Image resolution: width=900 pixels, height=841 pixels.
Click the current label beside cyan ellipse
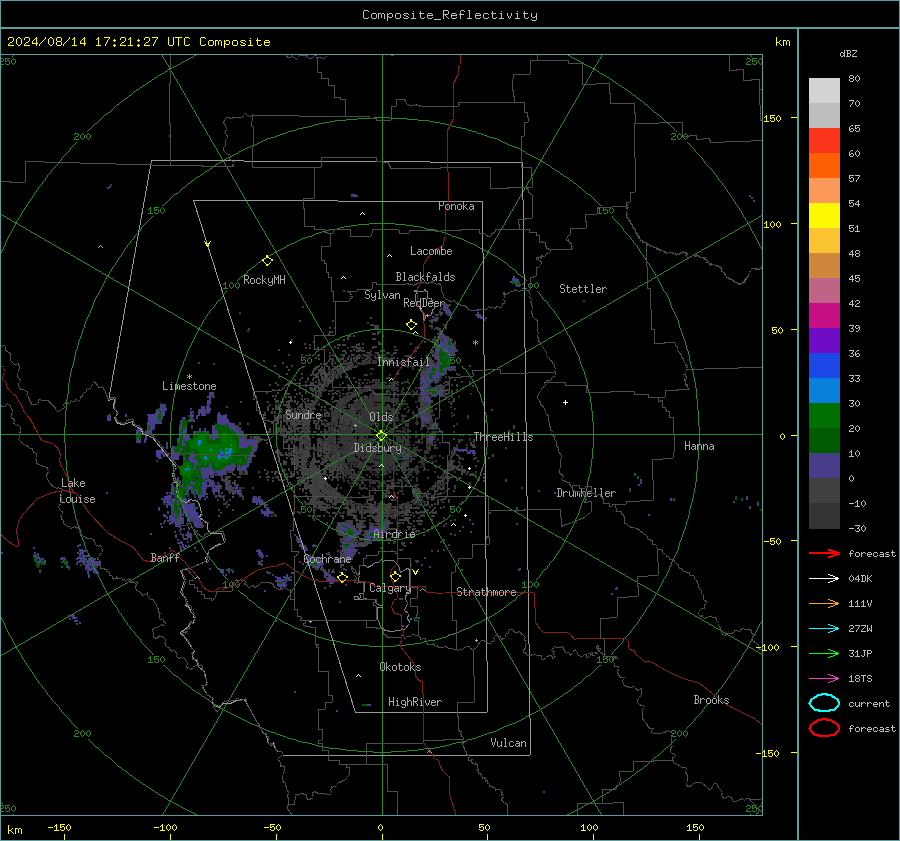[x=869, y=703]
